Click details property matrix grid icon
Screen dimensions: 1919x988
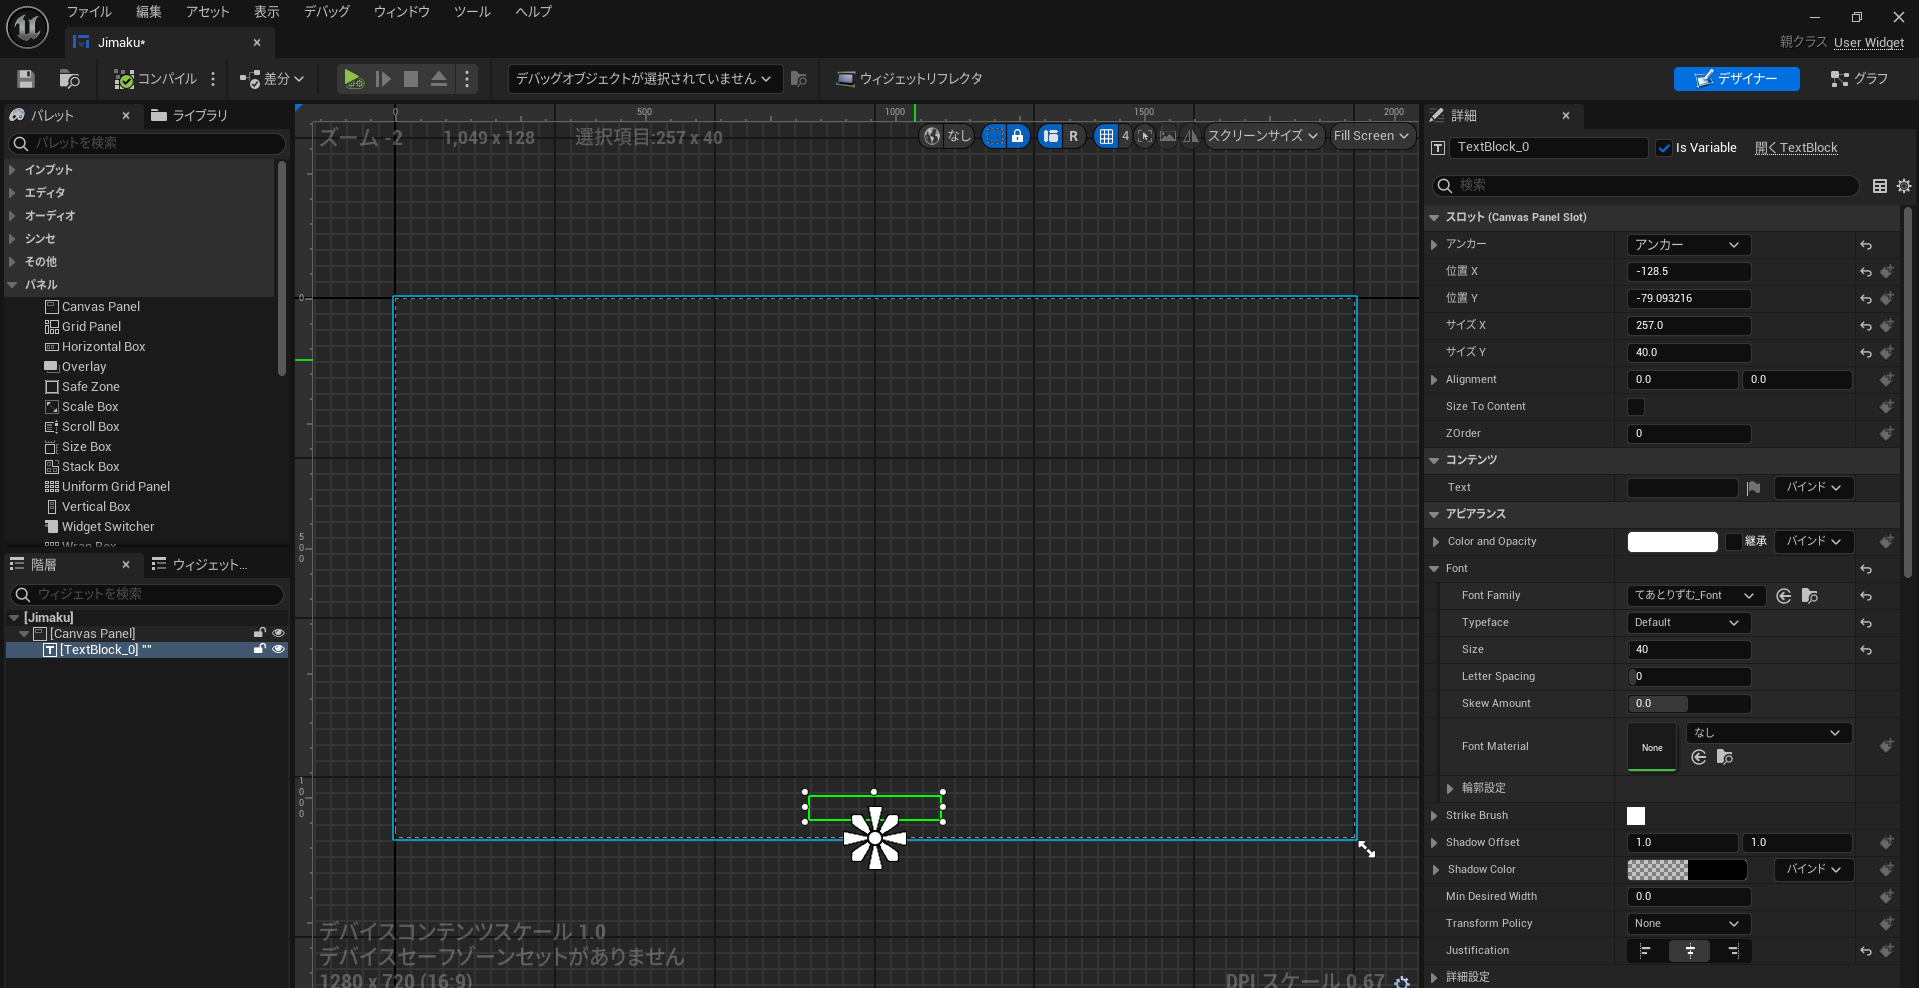(1880, 186)
